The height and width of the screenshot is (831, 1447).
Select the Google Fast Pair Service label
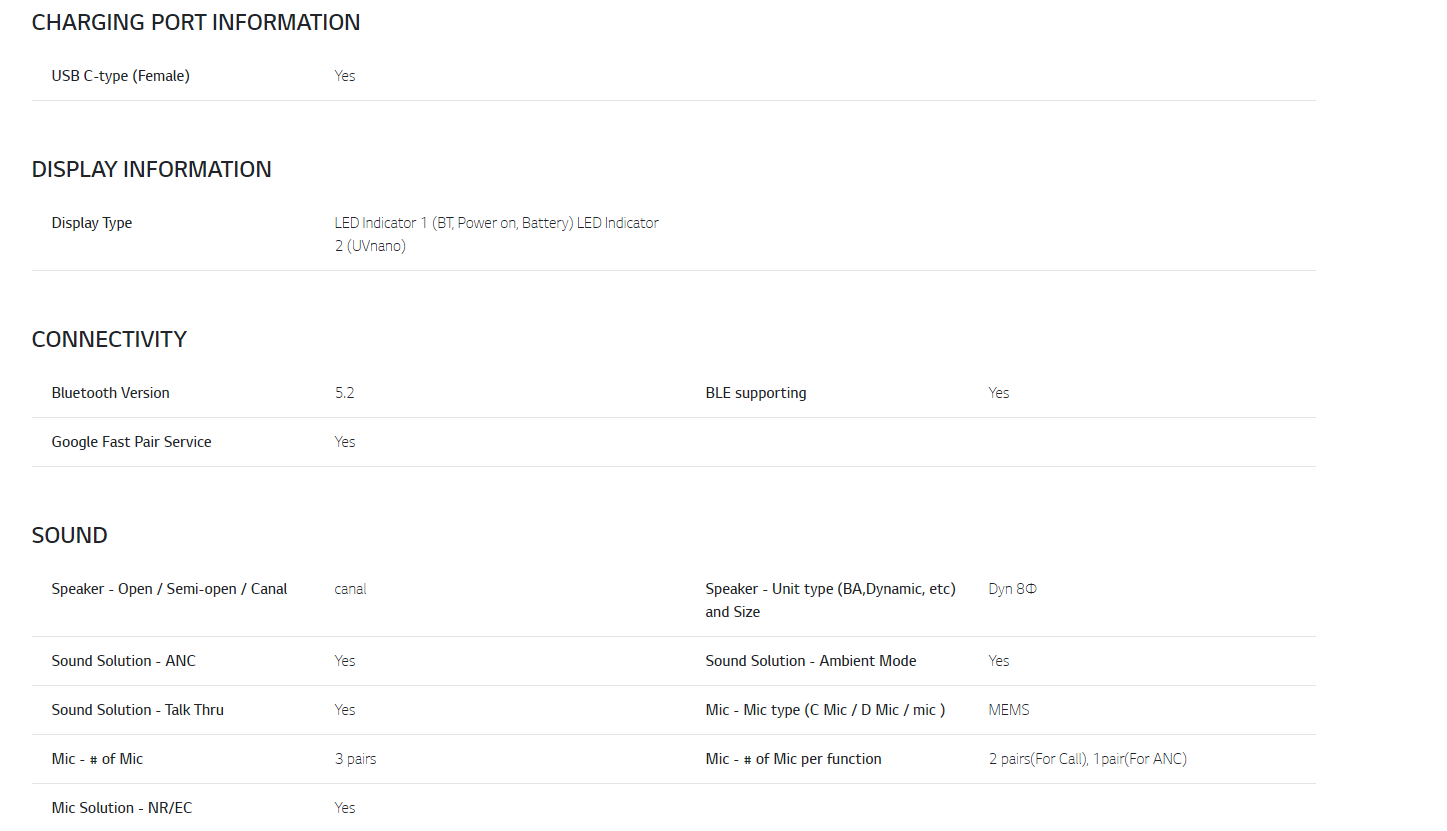pyautogui.click(x=131, y=442)
